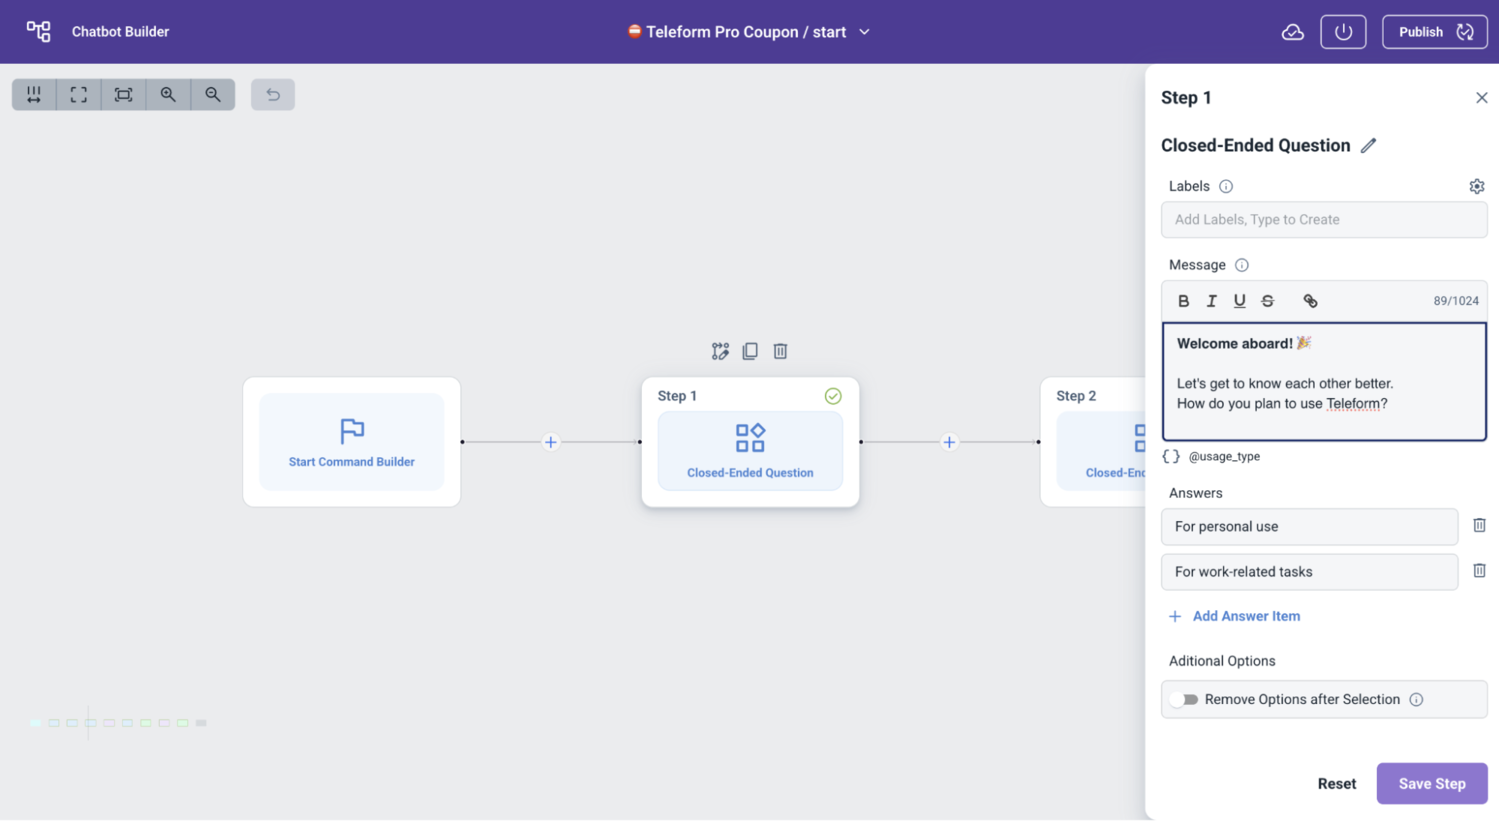Image resolution: width=1499 pixels, height=821 pixels.
Task: Click the zoom in magnifier icon
Action: click(x=168, y=94)
